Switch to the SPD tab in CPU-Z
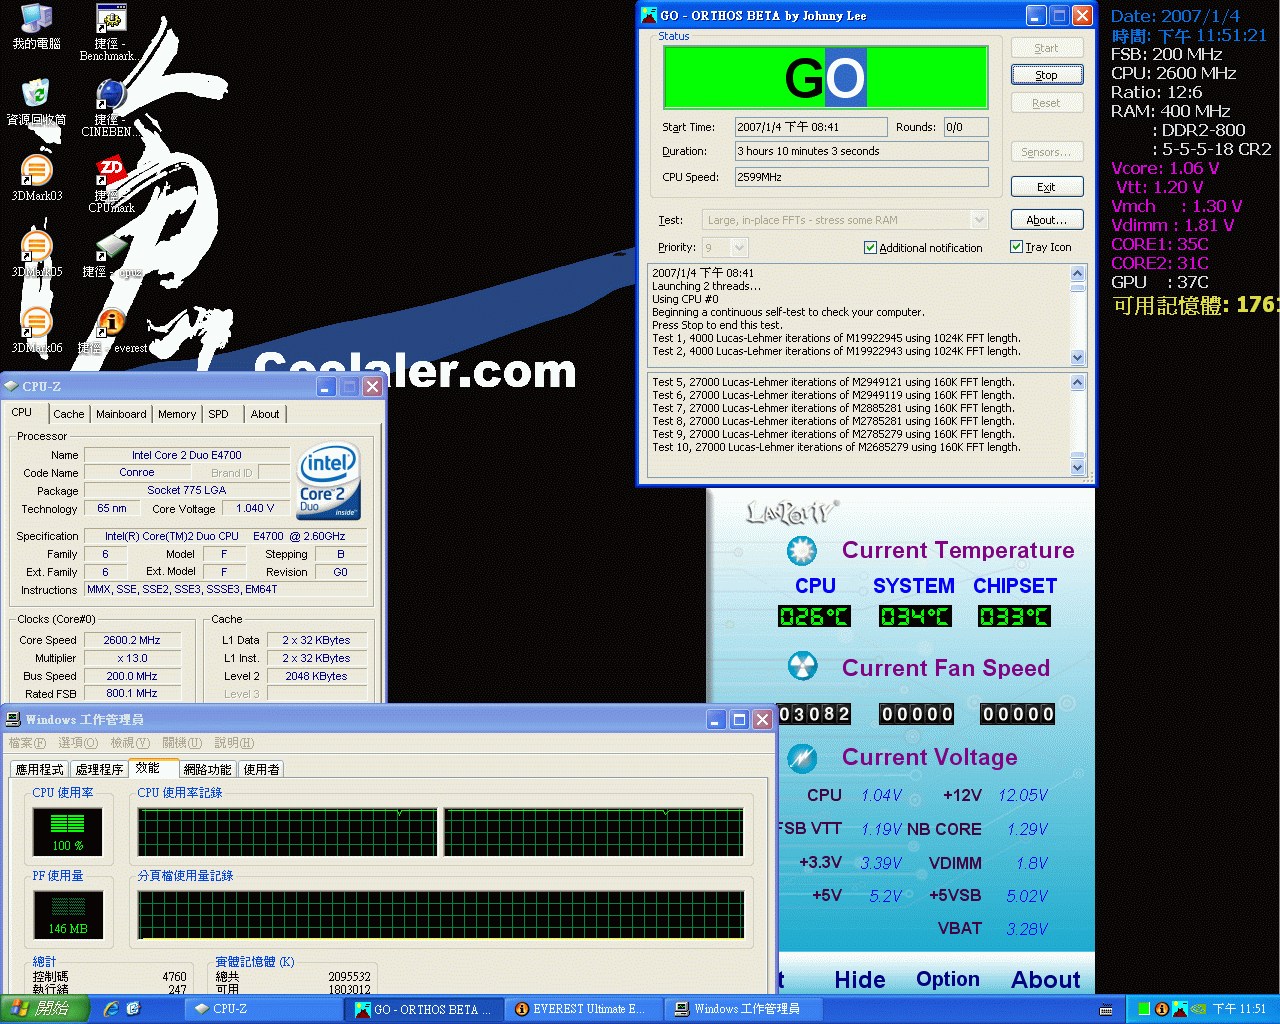The image size is (1280, 1024). click(x=219, y=414)
